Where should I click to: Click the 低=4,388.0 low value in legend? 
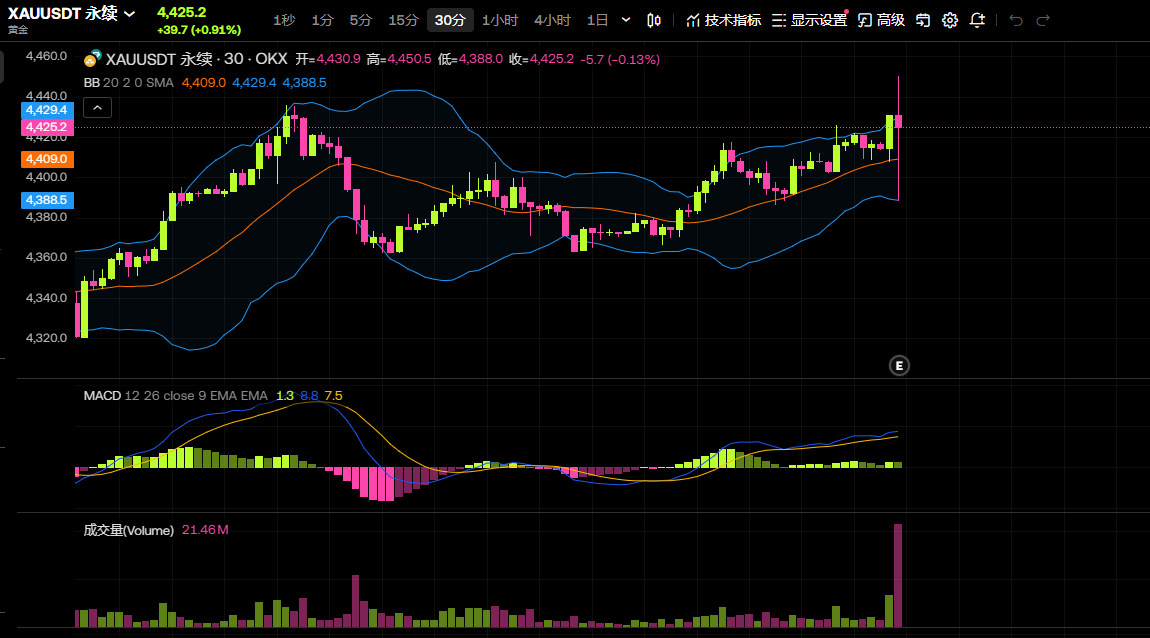(x=470, y=59)
